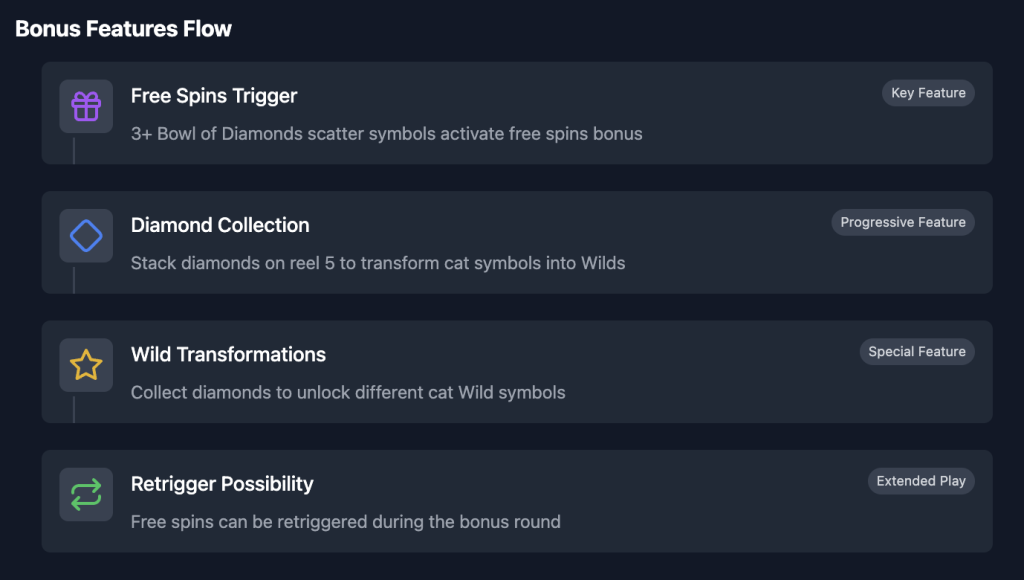Click the Special Feature badge

click(x=917, y=351)
